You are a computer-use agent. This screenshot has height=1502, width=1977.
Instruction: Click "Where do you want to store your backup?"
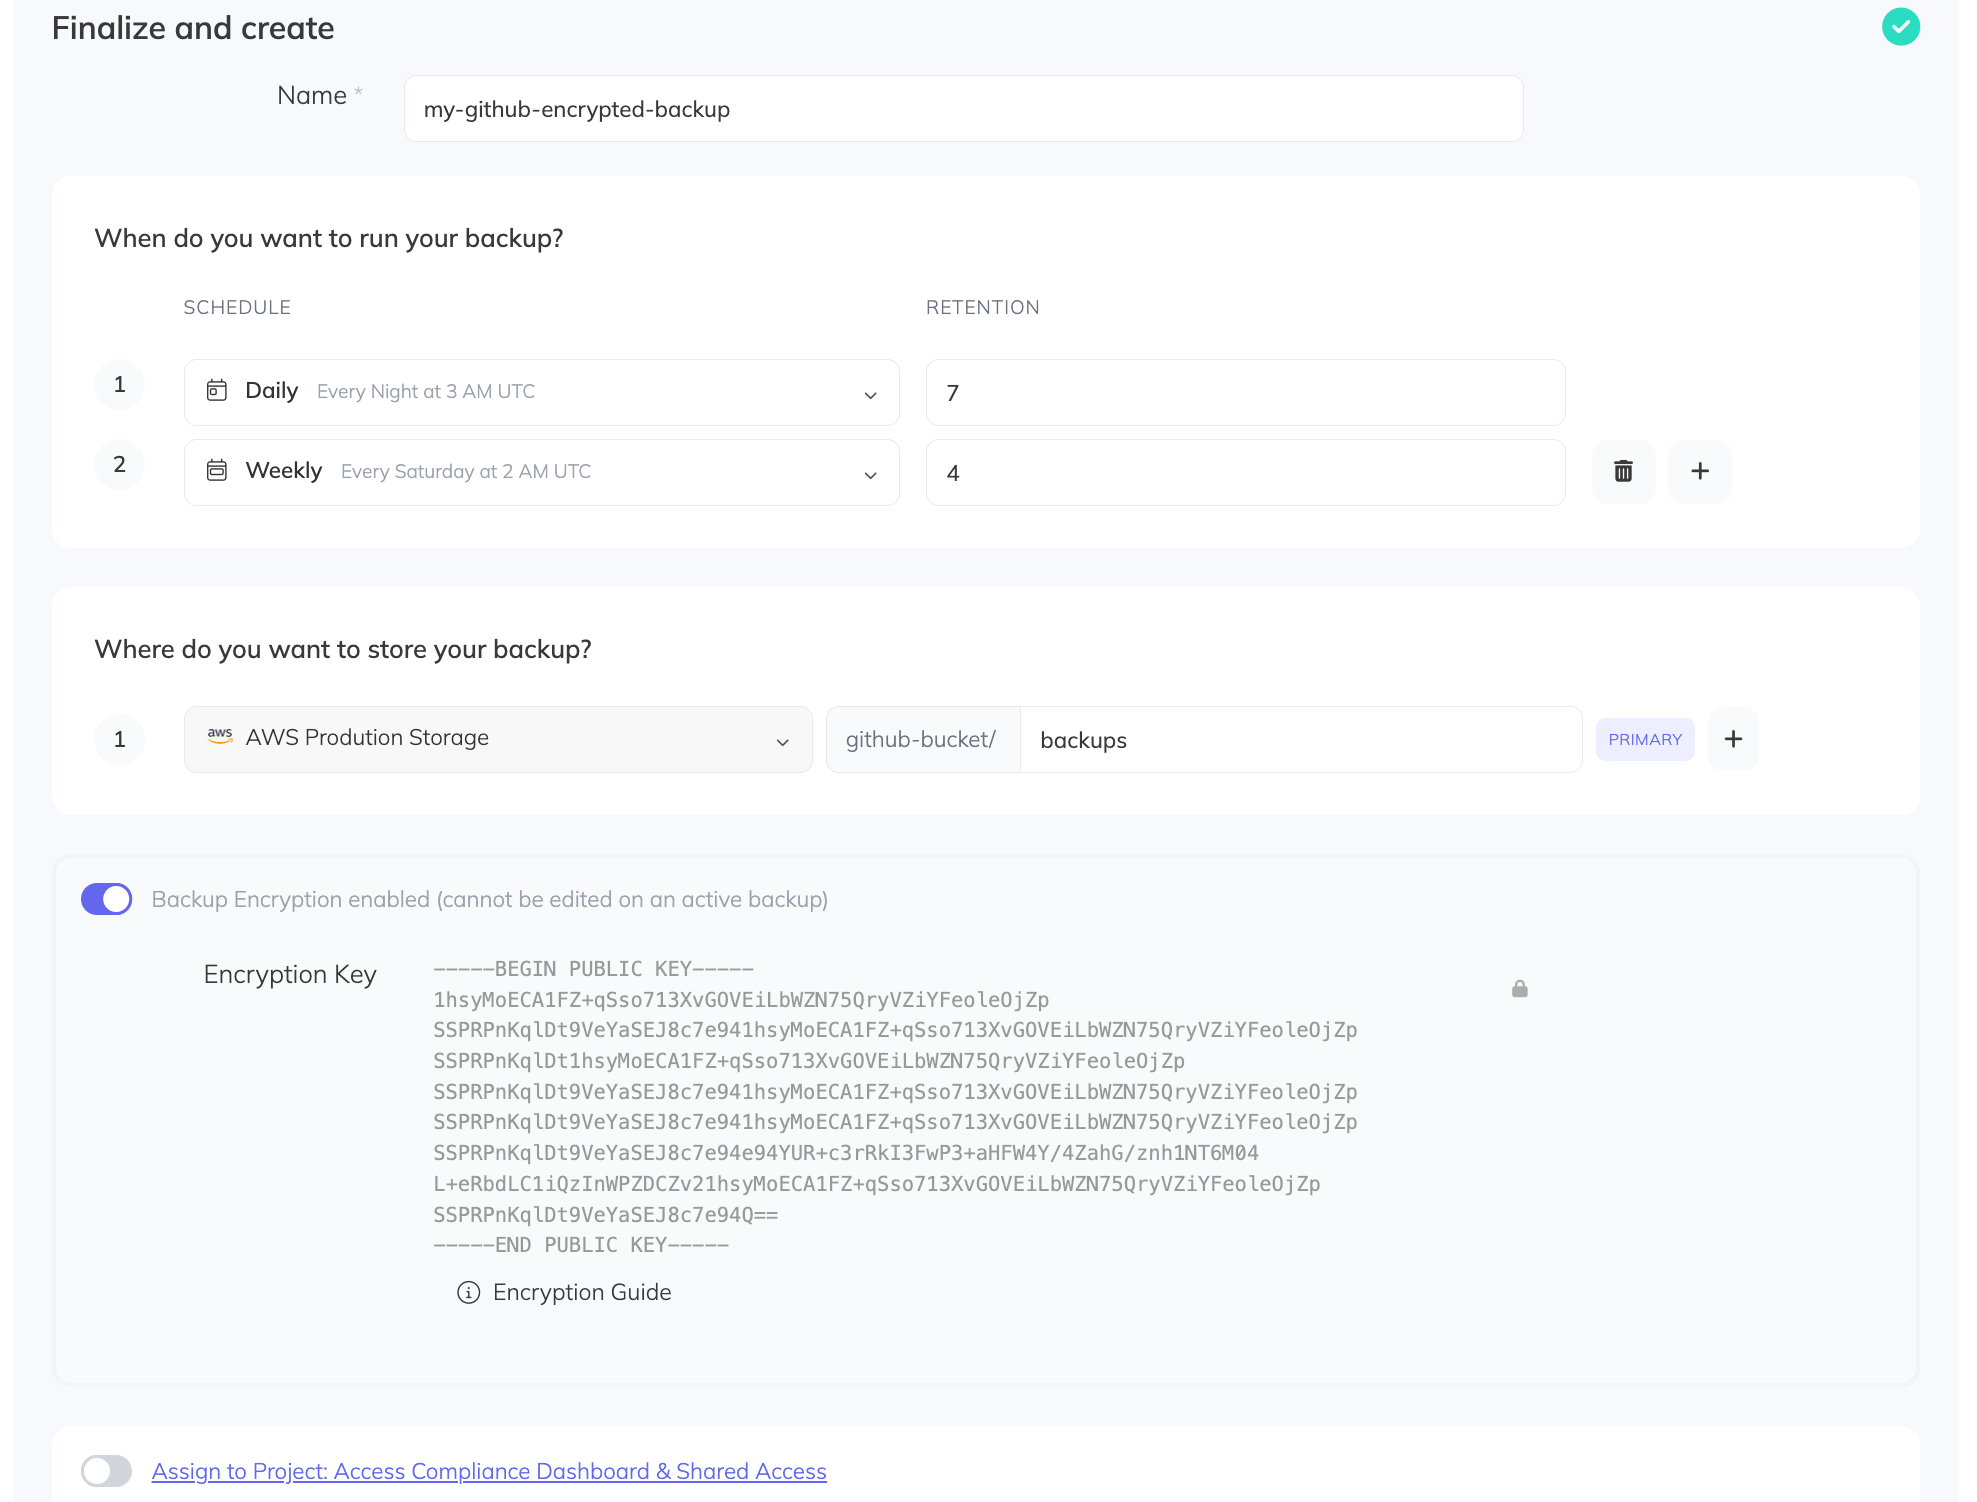point(343,649)
